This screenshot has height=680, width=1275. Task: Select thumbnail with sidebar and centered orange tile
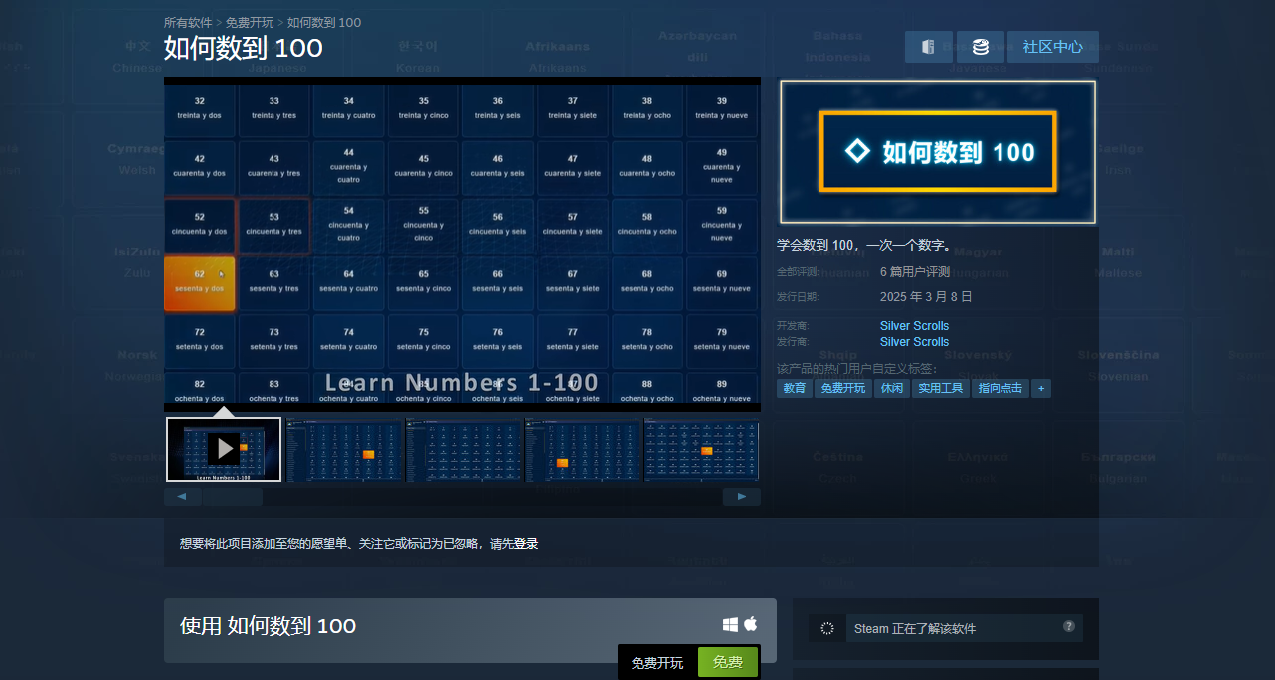[345, 450]
